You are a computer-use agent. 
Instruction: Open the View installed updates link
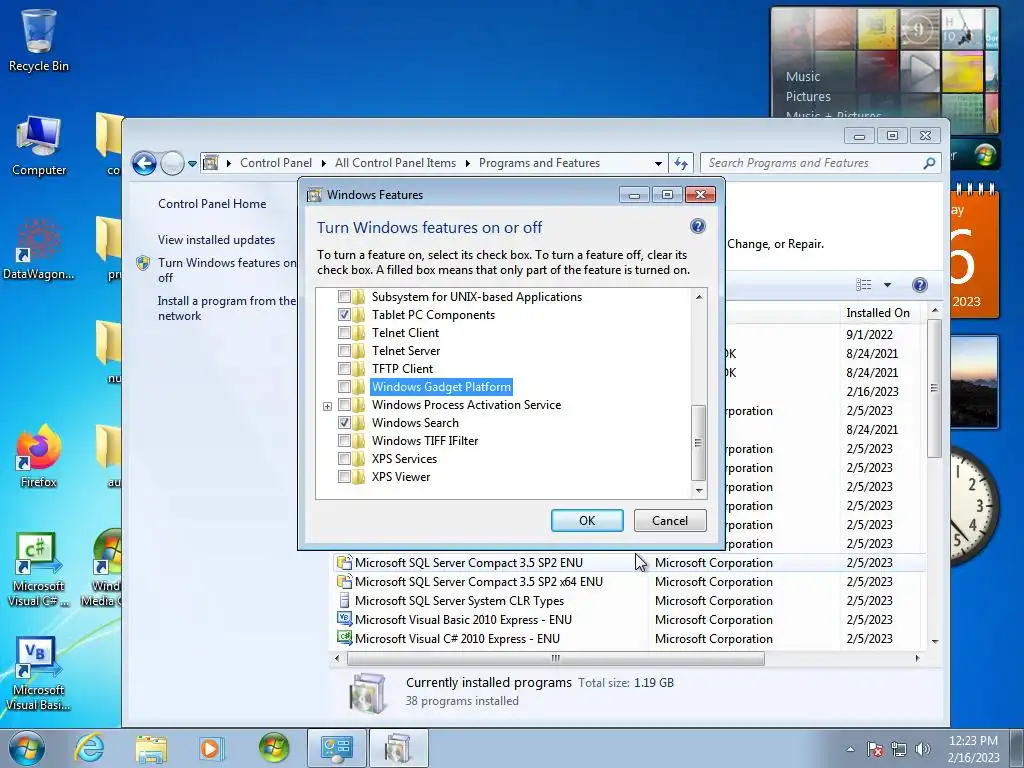click(216, 240)
